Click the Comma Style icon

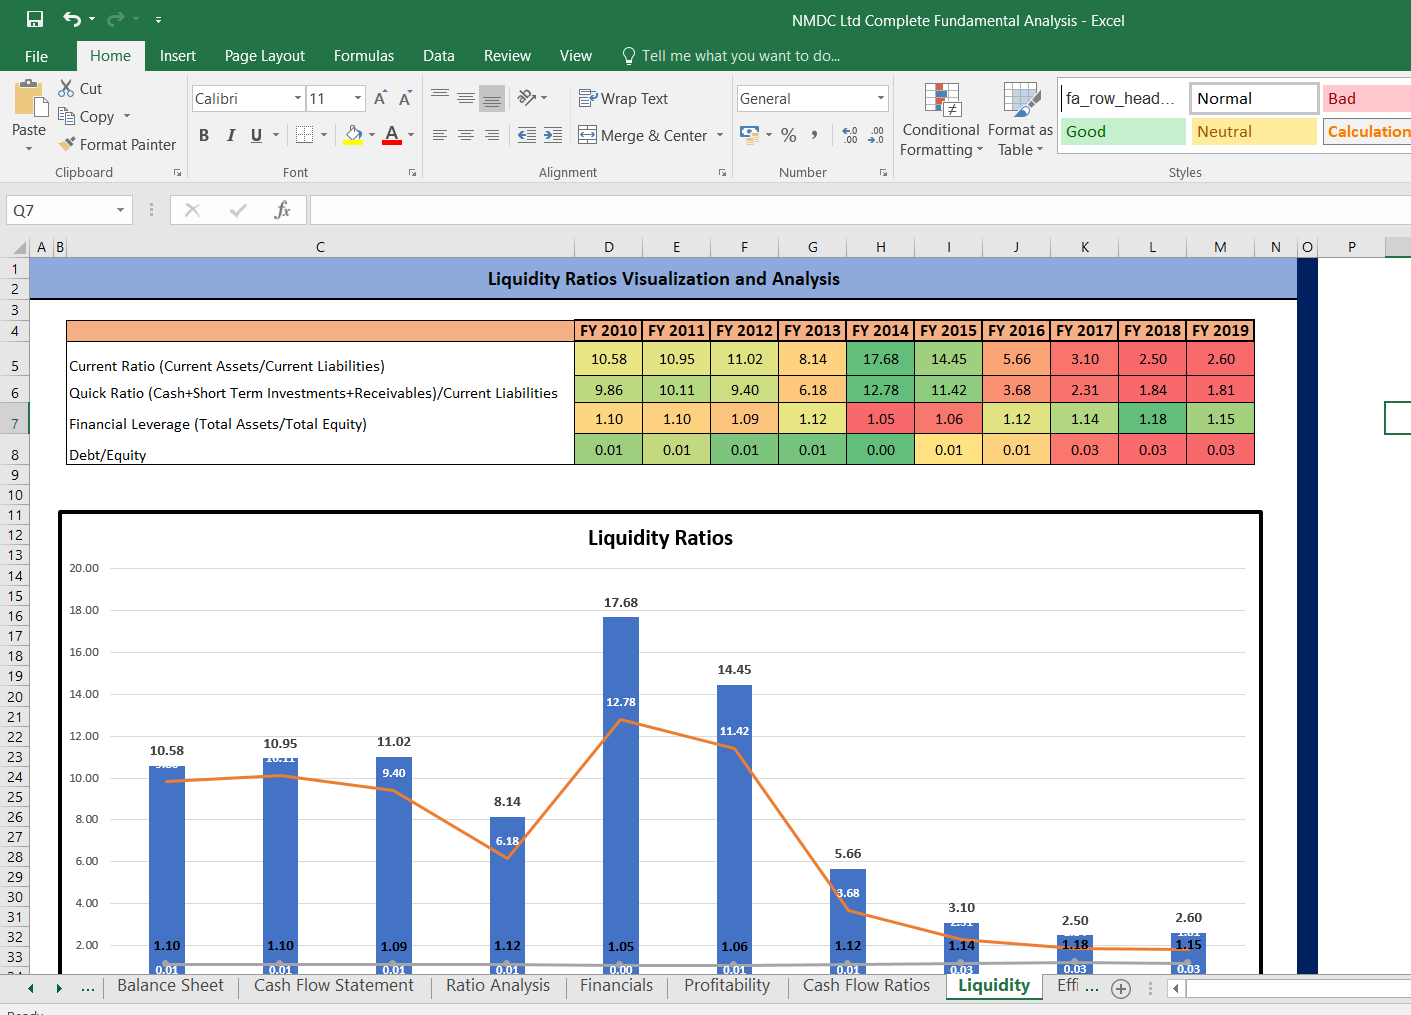point(815,135)
